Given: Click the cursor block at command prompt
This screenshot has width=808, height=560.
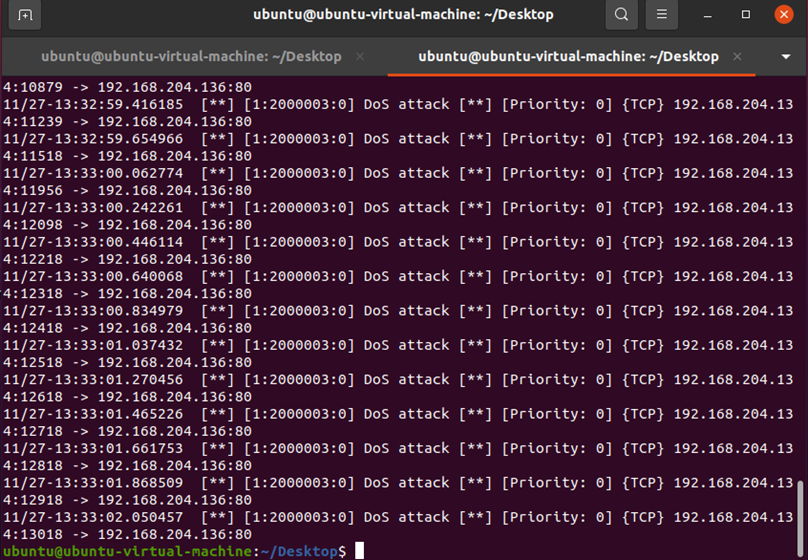Looking at the screenshot, I should 359,551.
